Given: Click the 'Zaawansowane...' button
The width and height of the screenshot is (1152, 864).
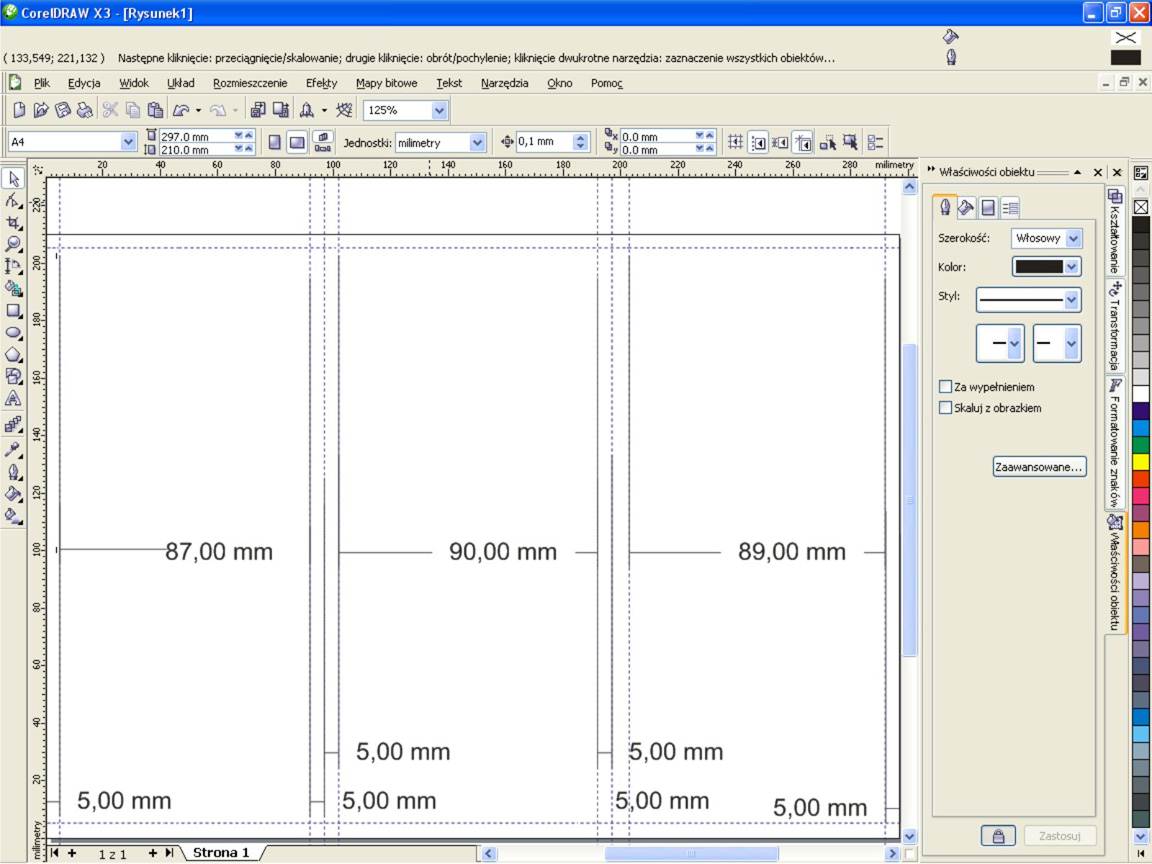Looking at the screenshot, I should [1039, 467].
